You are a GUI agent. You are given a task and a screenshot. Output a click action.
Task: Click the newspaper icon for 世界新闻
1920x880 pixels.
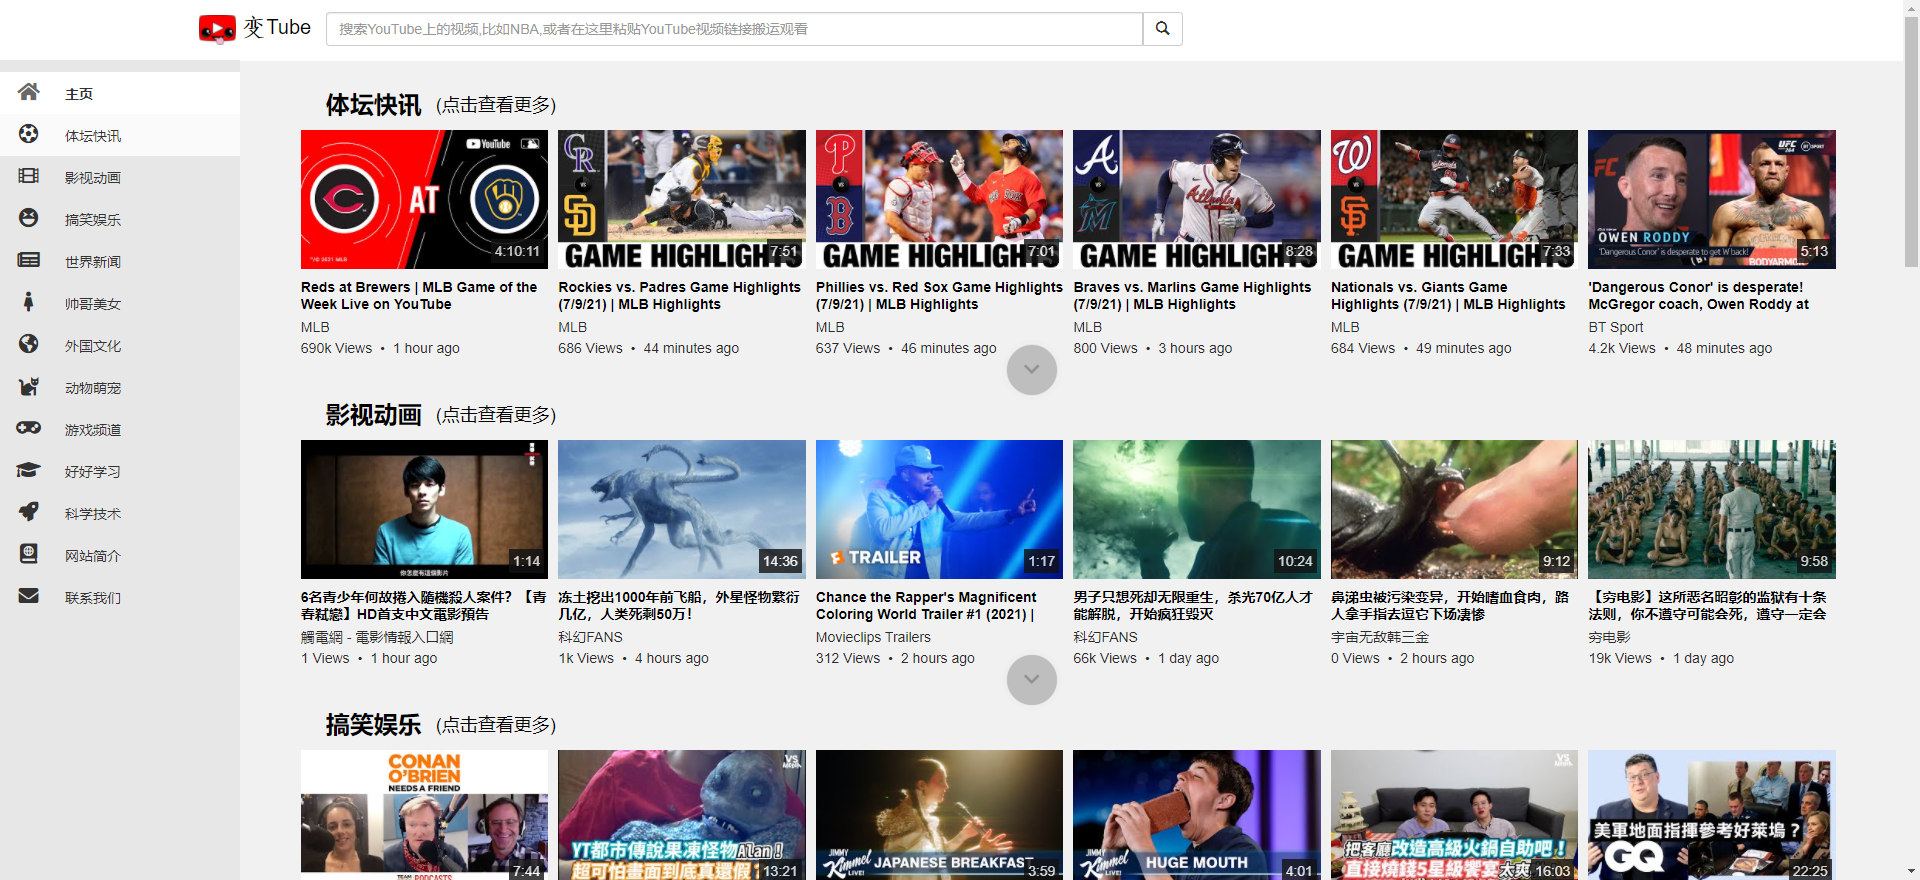[29, 260]
